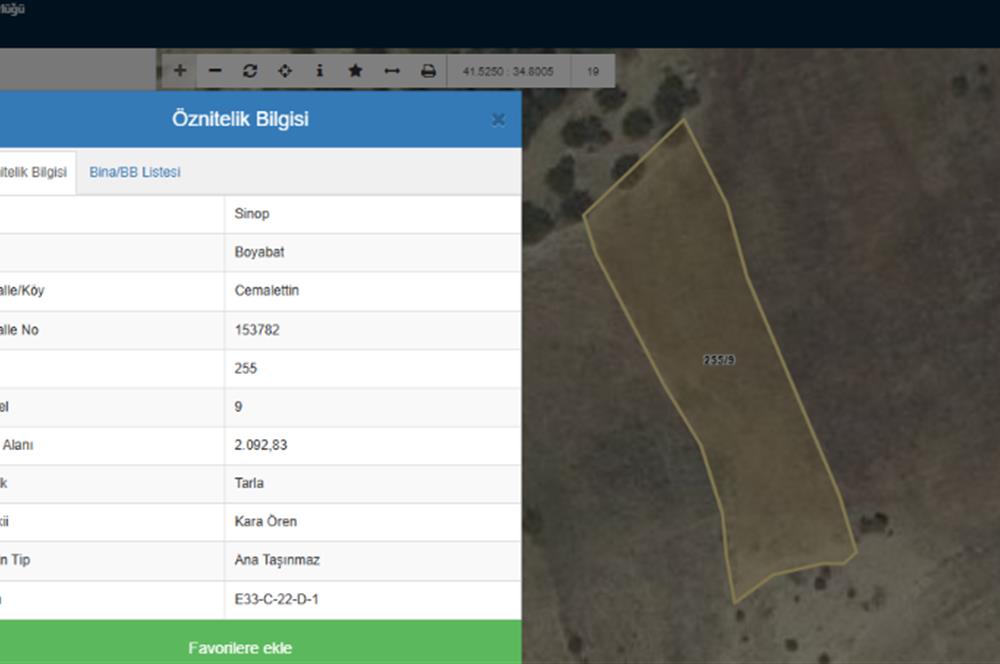Viewport: 1000px width, 664px height.
Task: Zoom in with the plus toolbar icon
Action: [x=180, y=71]
